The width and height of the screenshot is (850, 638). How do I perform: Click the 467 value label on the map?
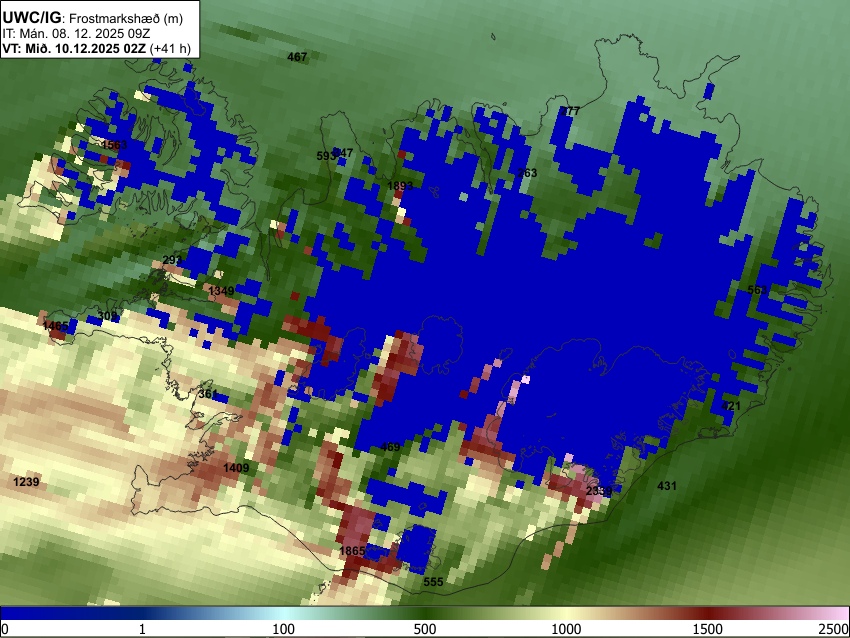[x=297, y=56]
